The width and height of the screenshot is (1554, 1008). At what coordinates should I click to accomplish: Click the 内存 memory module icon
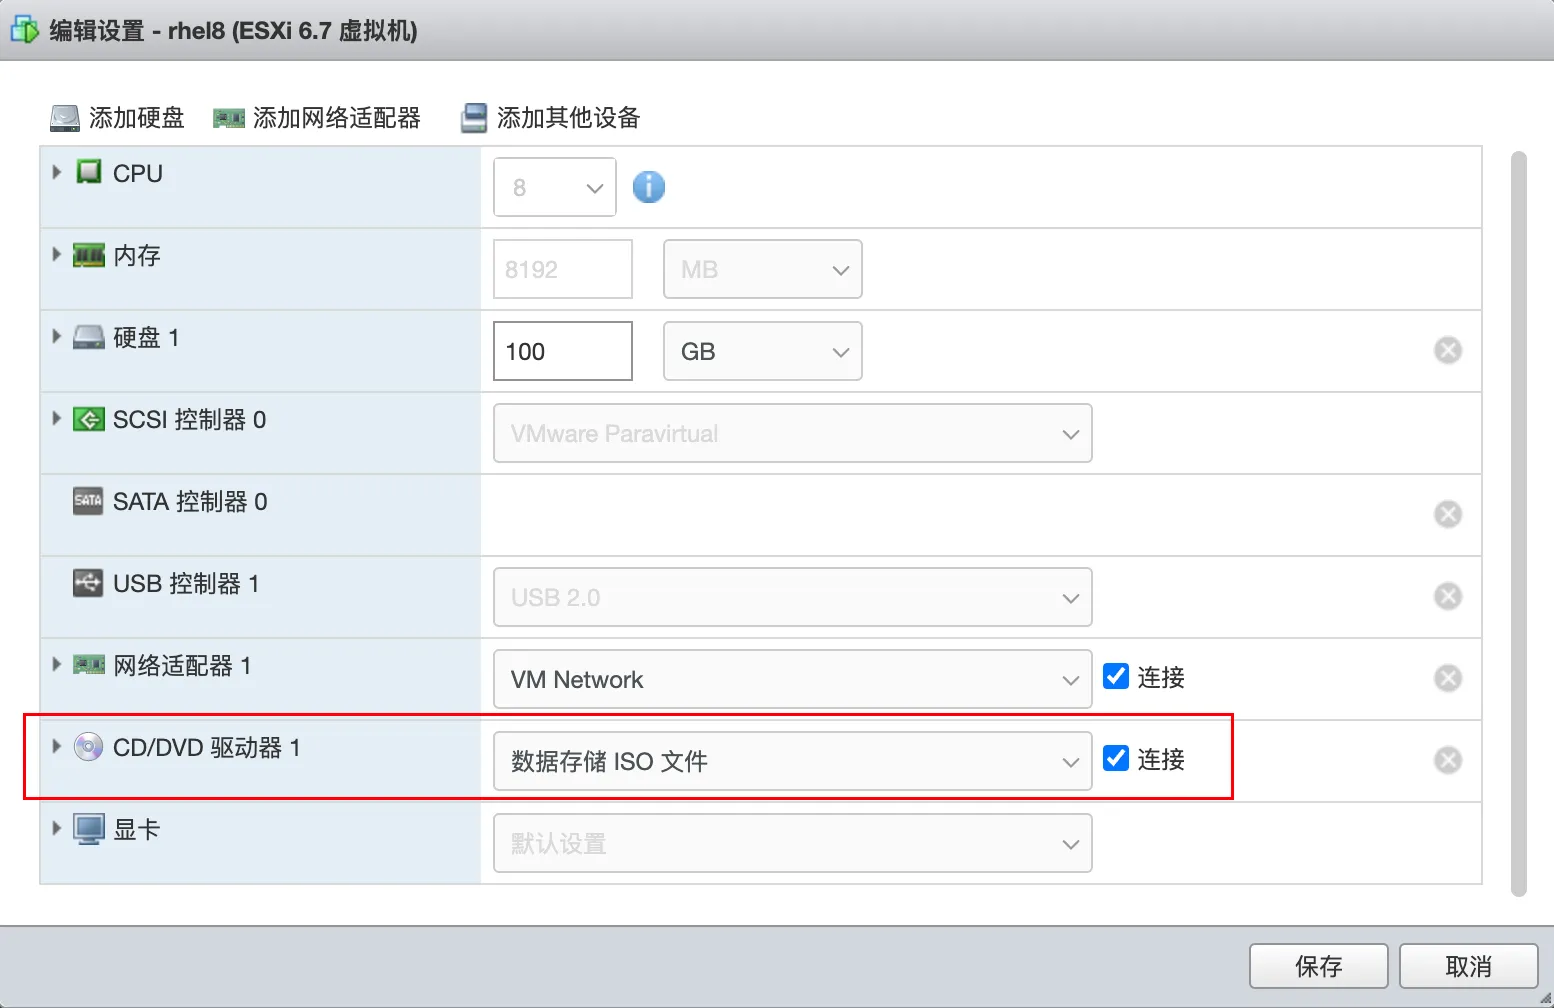[x=89, y=255]
